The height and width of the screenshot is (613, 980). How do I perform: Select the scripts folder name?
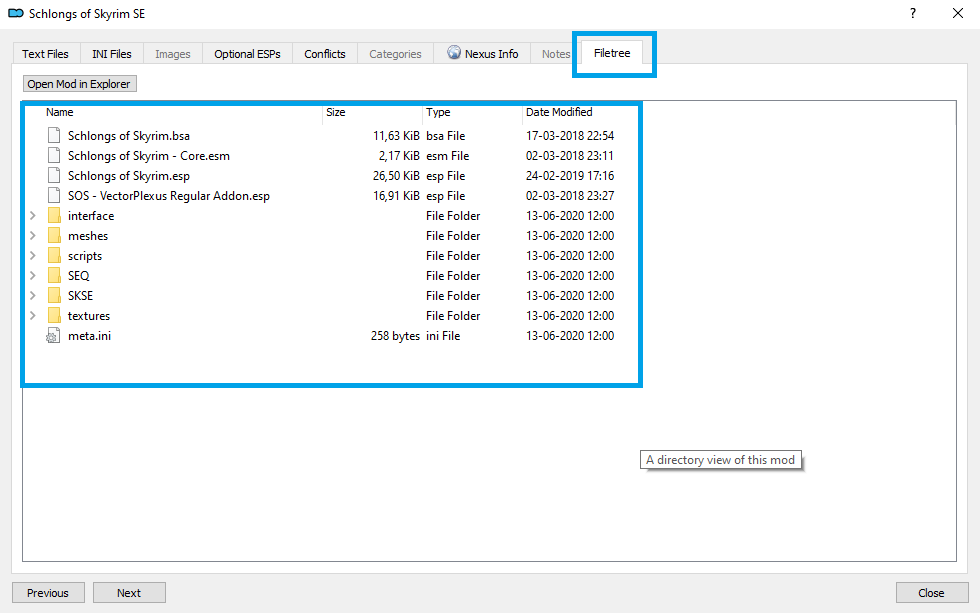point(85,256)
